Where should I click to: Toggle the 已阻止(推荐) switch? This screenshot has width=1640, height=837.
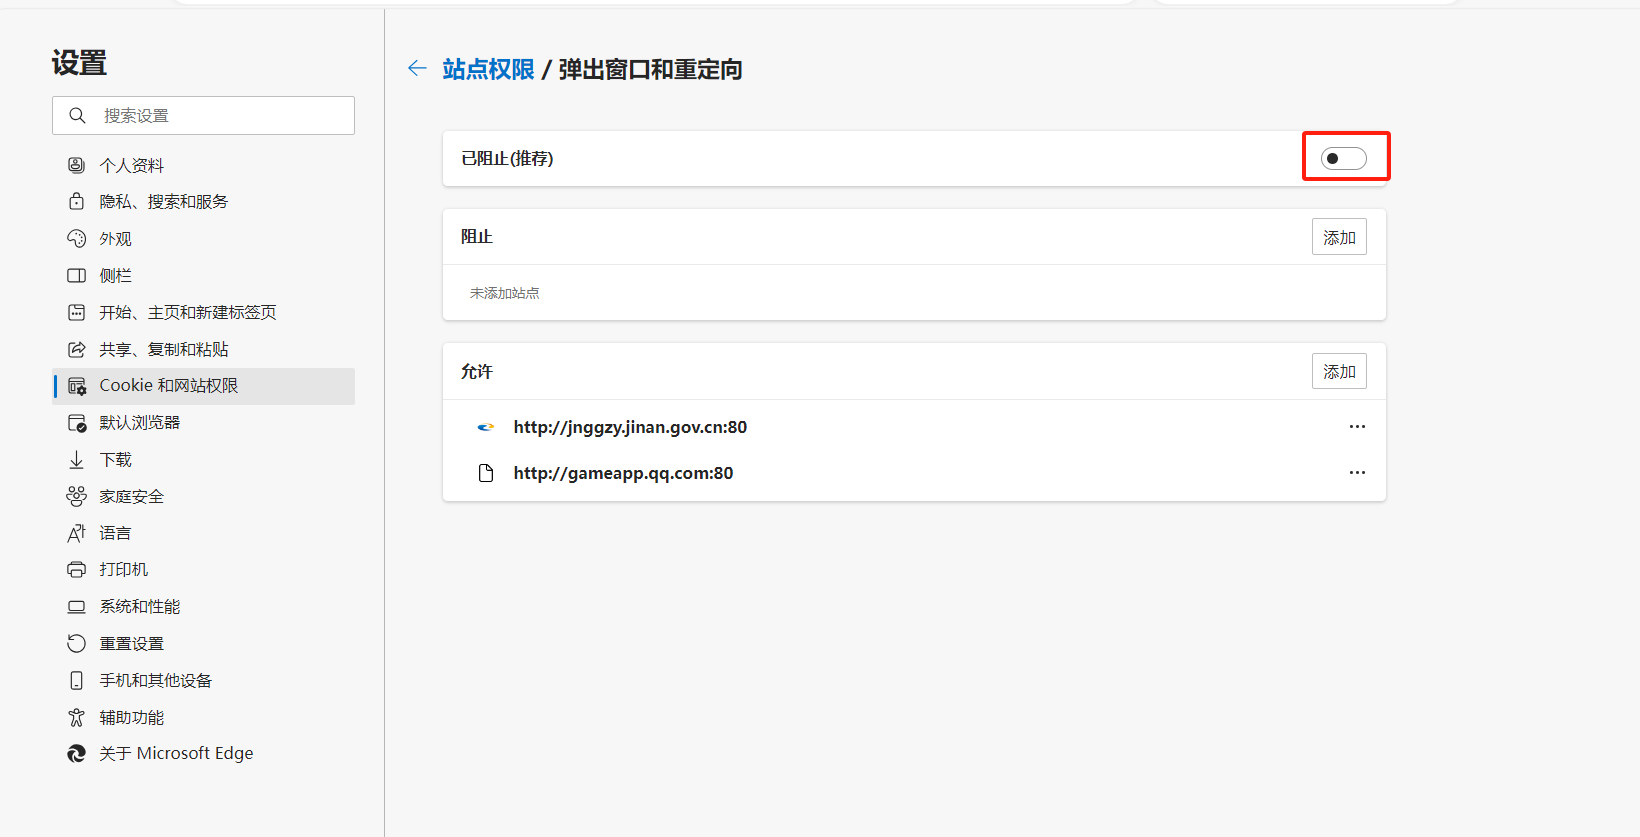click(x=1343, y=158)
